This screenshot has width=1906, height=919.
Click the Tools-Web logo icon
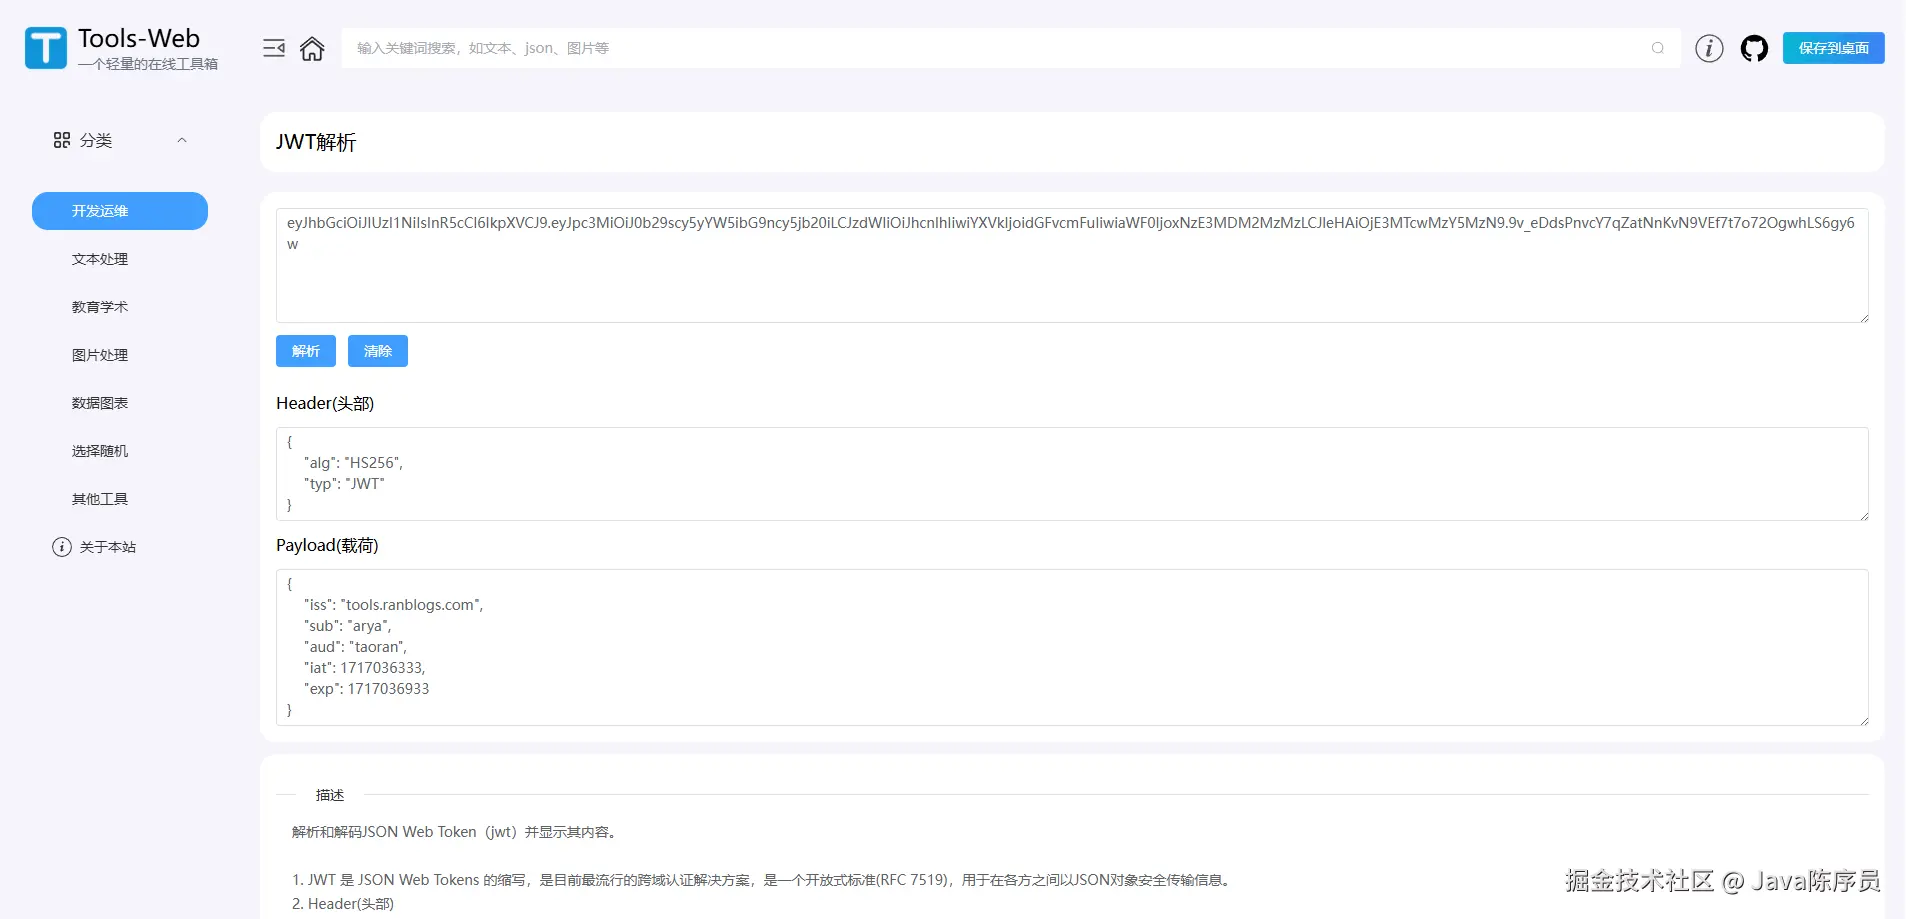(46, 48)
